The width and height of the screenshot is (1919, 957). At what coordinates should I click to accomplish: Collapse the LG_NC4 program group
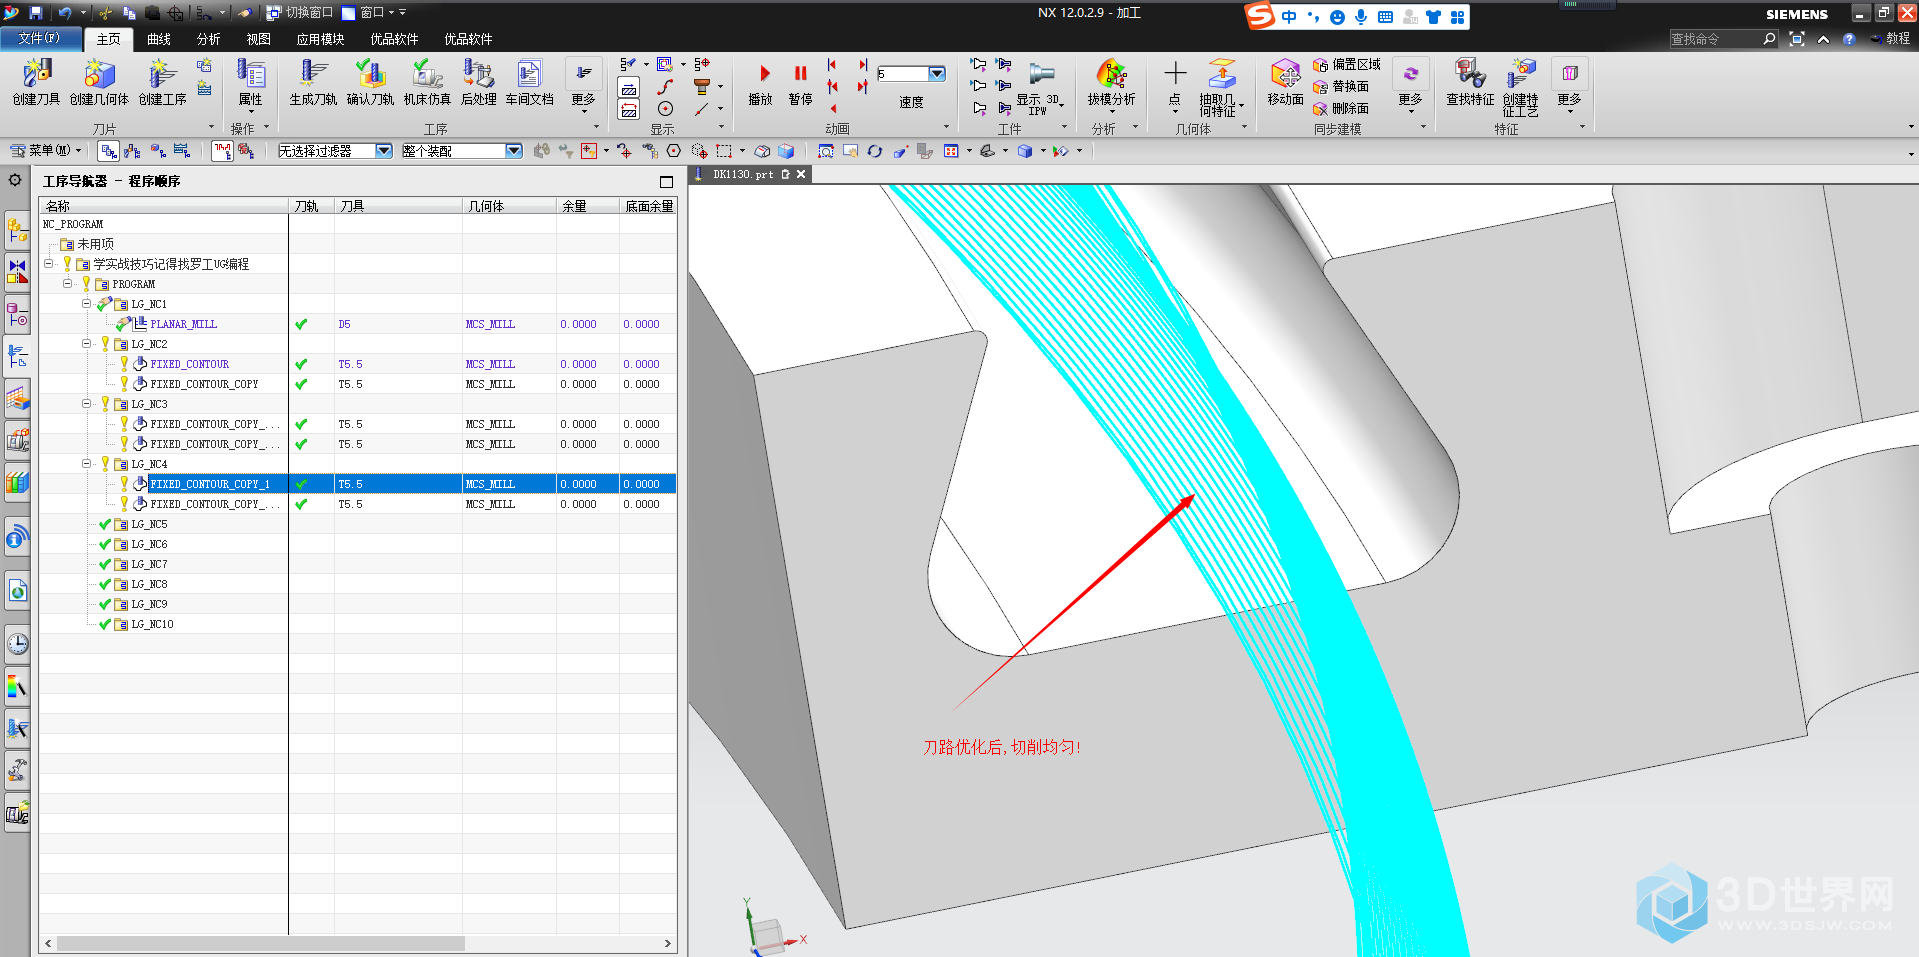click(86, 463)
